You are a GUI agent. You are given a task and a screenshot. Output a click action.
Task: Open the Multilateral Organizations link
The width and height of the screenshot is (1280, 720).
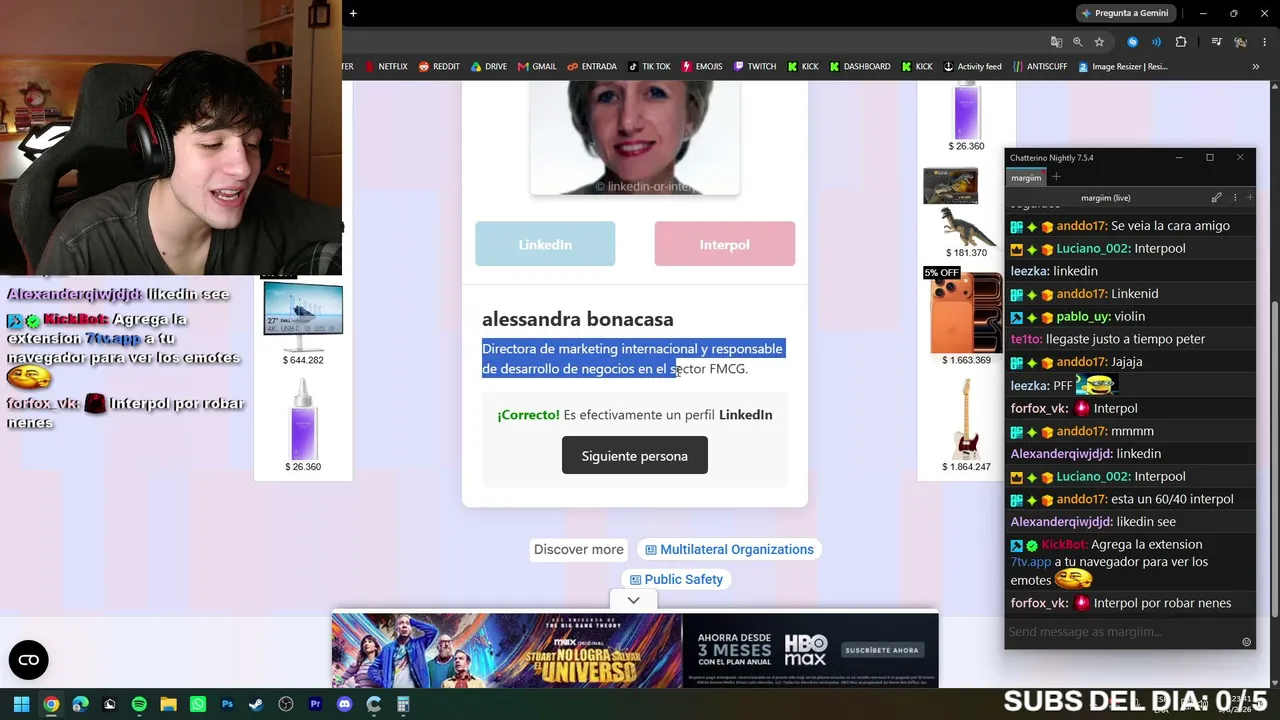(x=729, y=549)
